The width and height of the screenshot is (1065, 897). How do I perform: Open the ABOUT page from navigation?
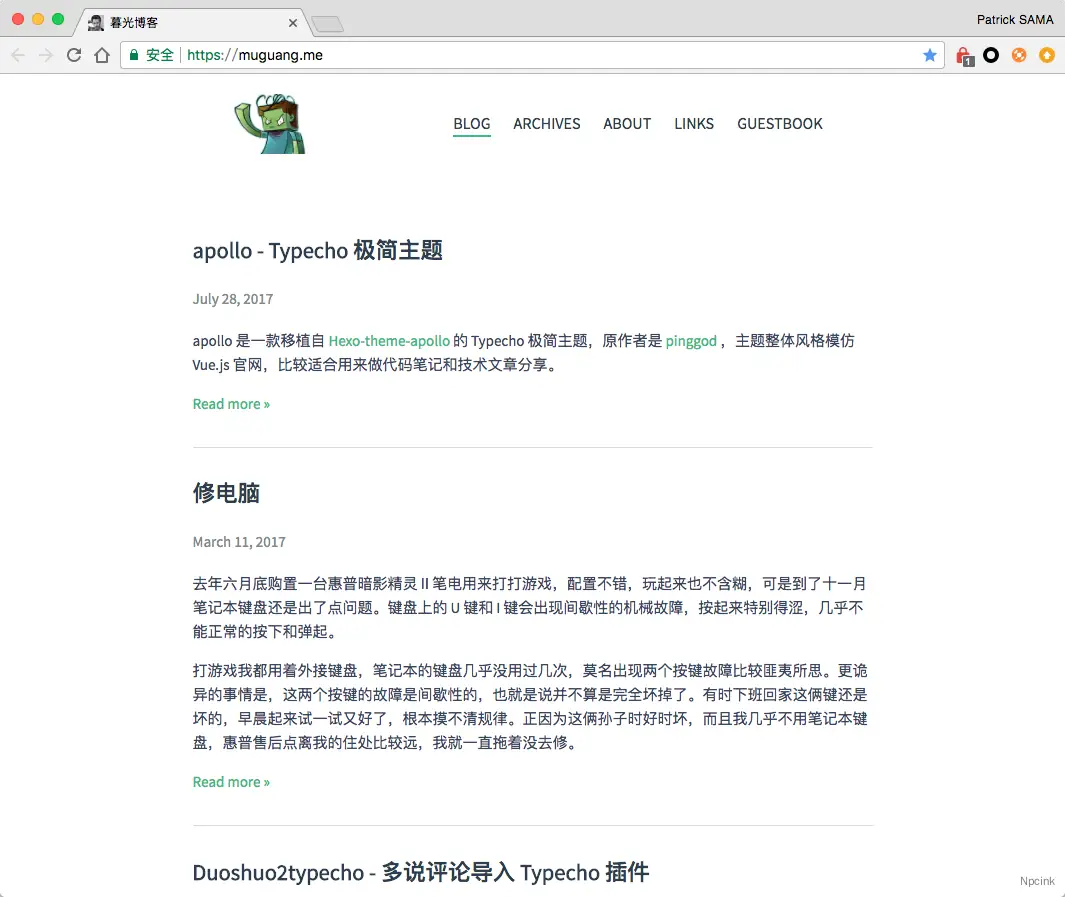[627, 124]
